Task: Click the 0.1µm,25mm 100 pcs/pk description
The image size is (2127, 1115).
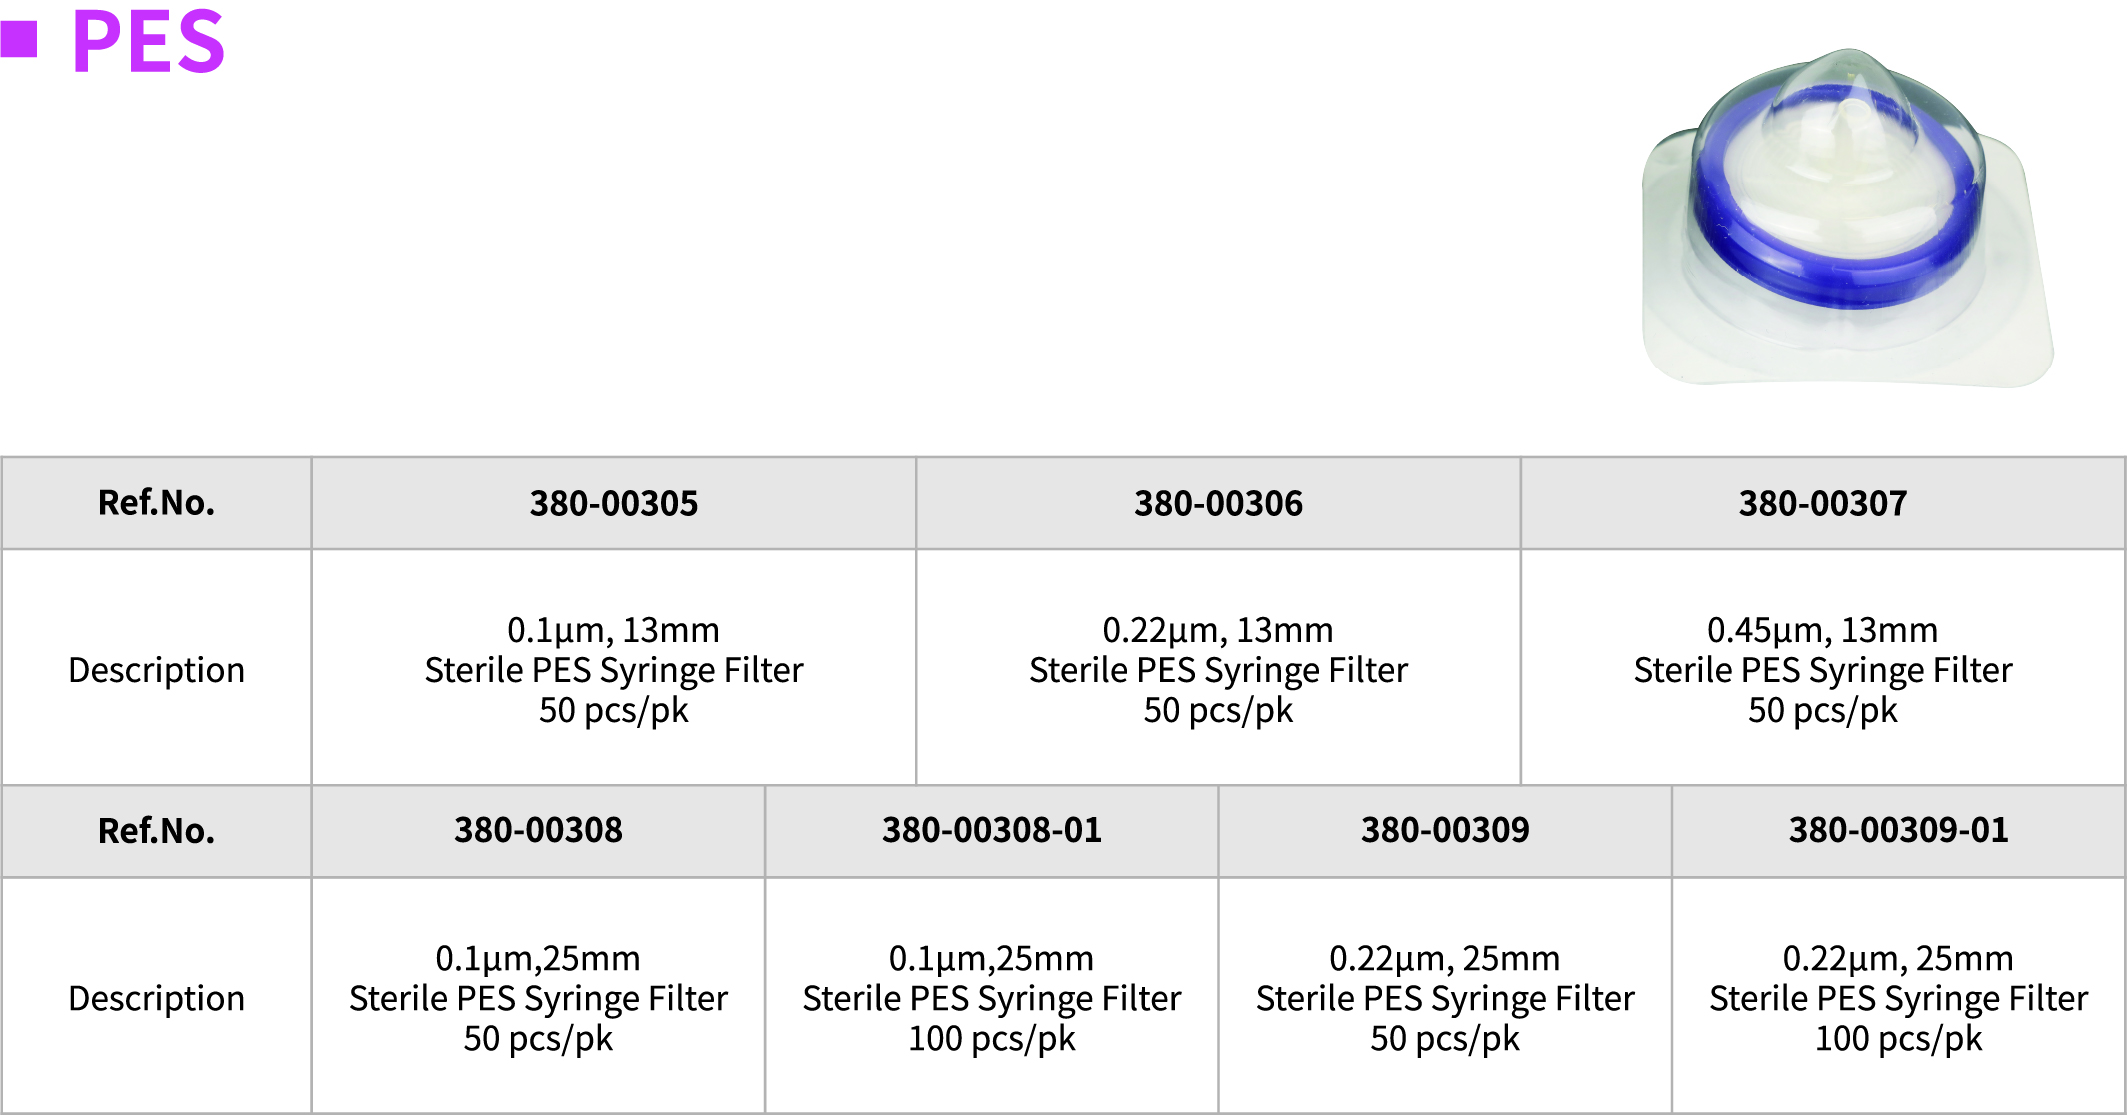Action: coord(992,998)
